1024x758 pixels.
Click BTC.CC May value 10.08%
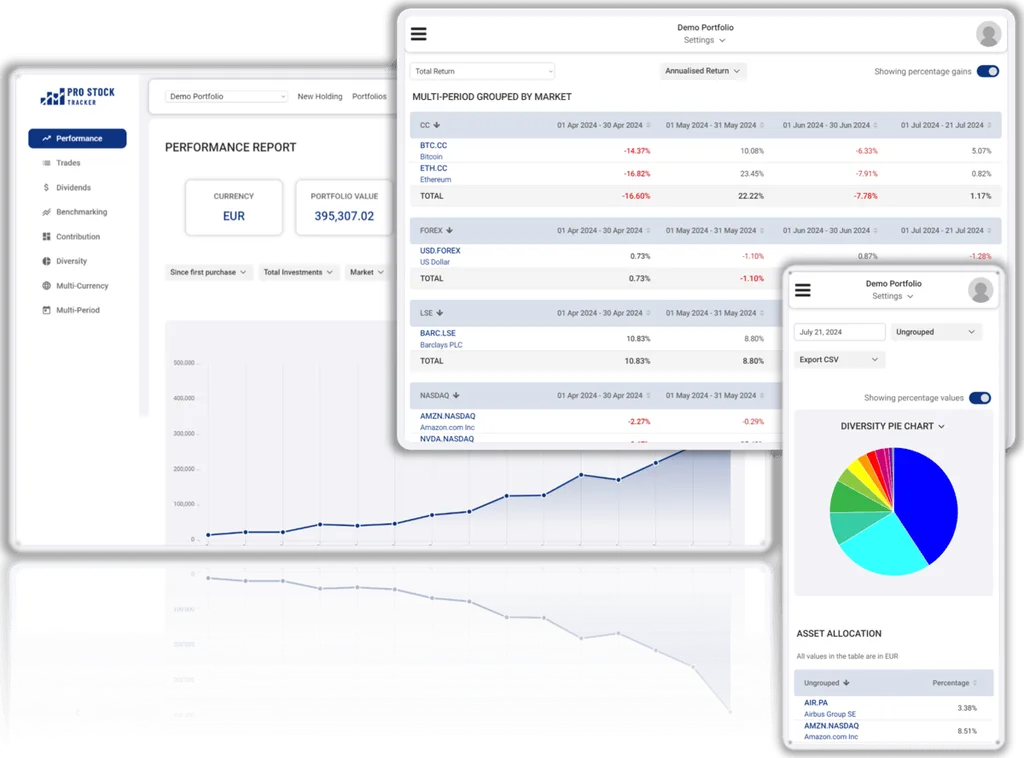coord(752,151)
